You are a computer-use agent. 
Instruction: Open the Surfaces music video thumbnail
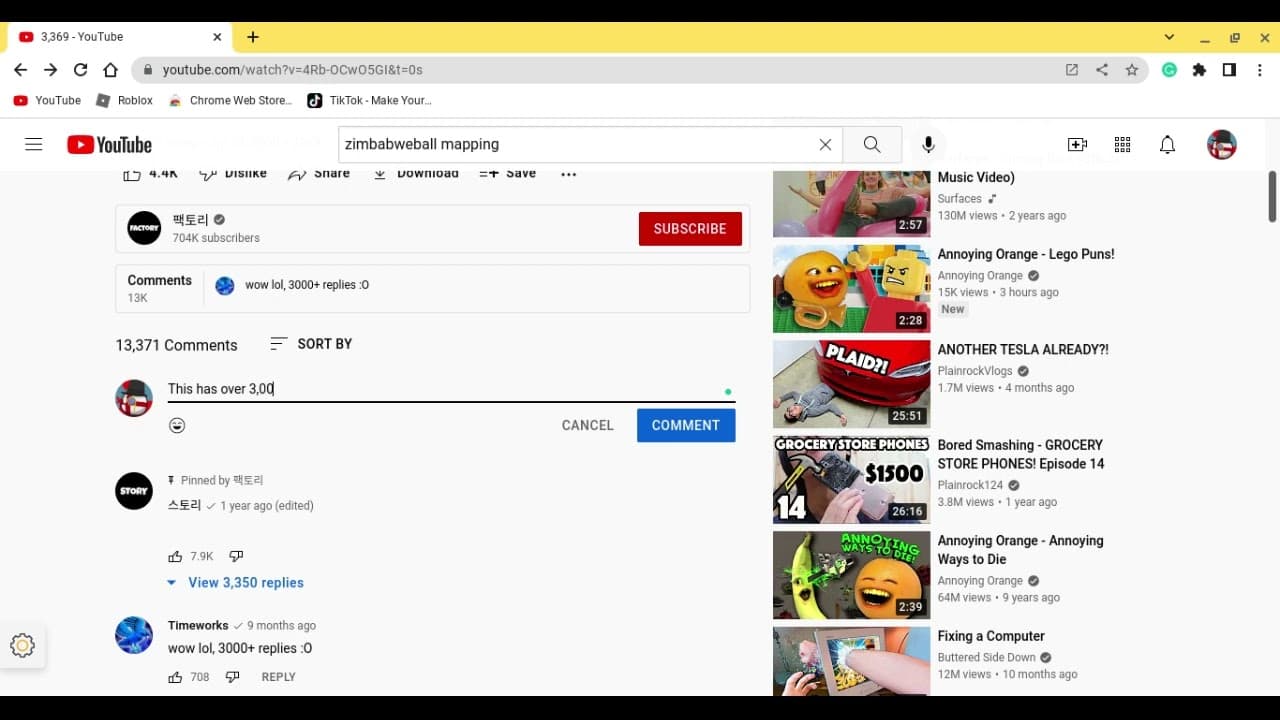tap(851, 203)
